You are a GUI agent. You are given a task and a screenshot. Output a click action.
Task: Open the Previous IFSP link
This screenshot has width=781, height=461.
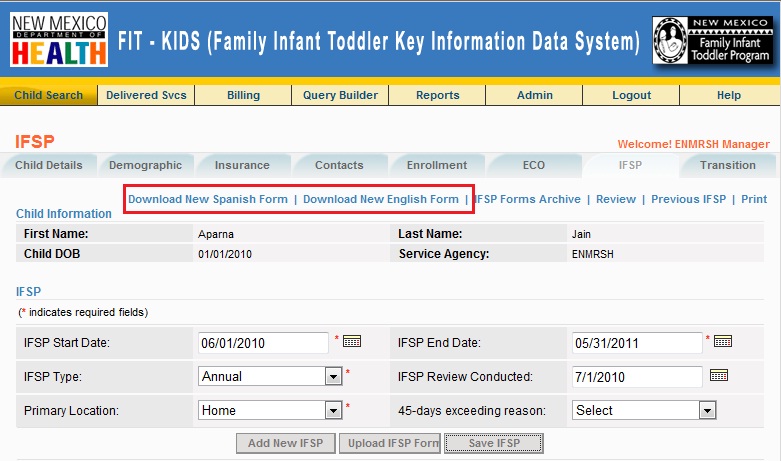688,199
